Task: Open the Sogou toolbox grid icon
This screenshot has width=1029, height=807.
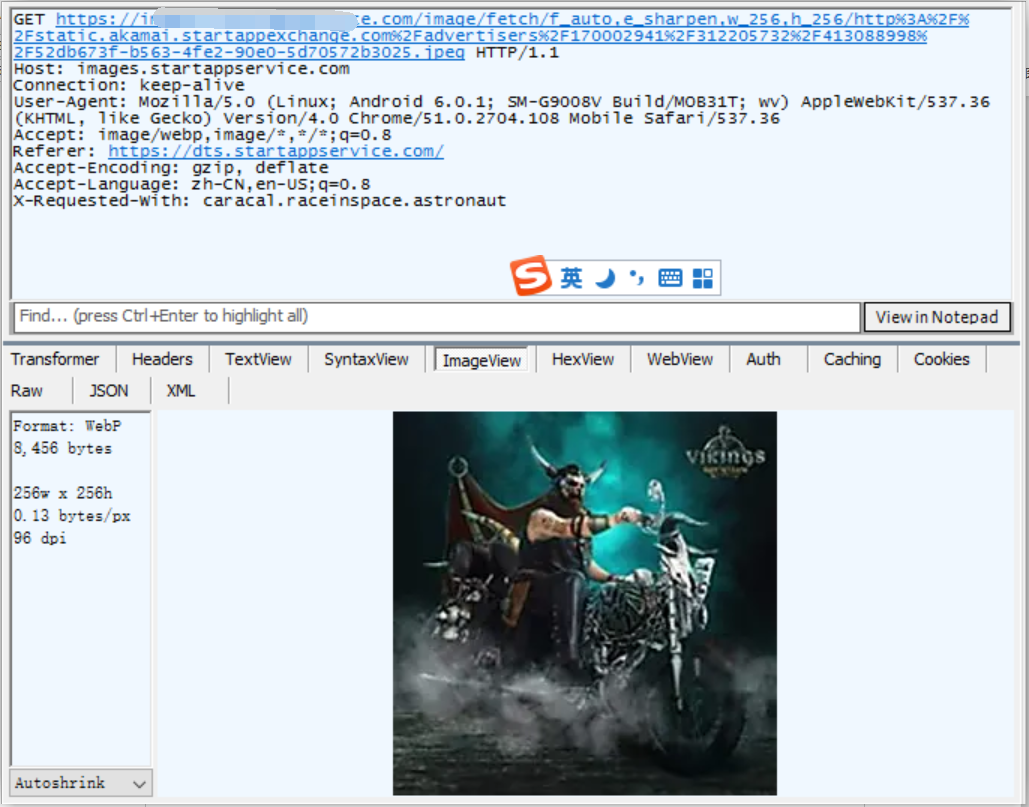Action: pyautogui.click(x=702, y=278)
